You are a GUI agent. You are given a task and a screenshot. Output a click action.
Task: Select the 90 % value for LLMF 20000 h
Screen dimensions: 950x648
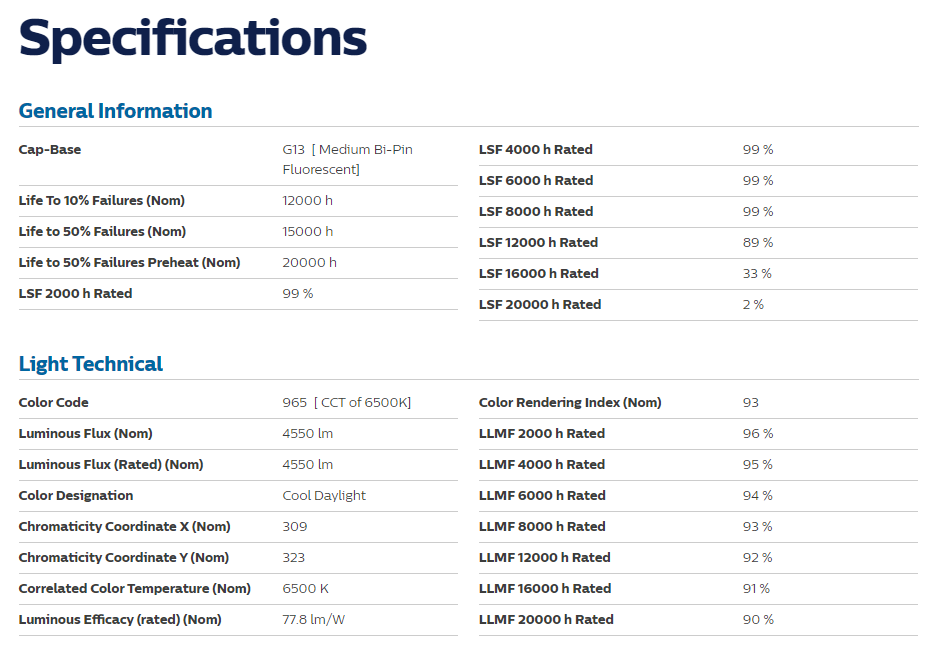(758, 620)
